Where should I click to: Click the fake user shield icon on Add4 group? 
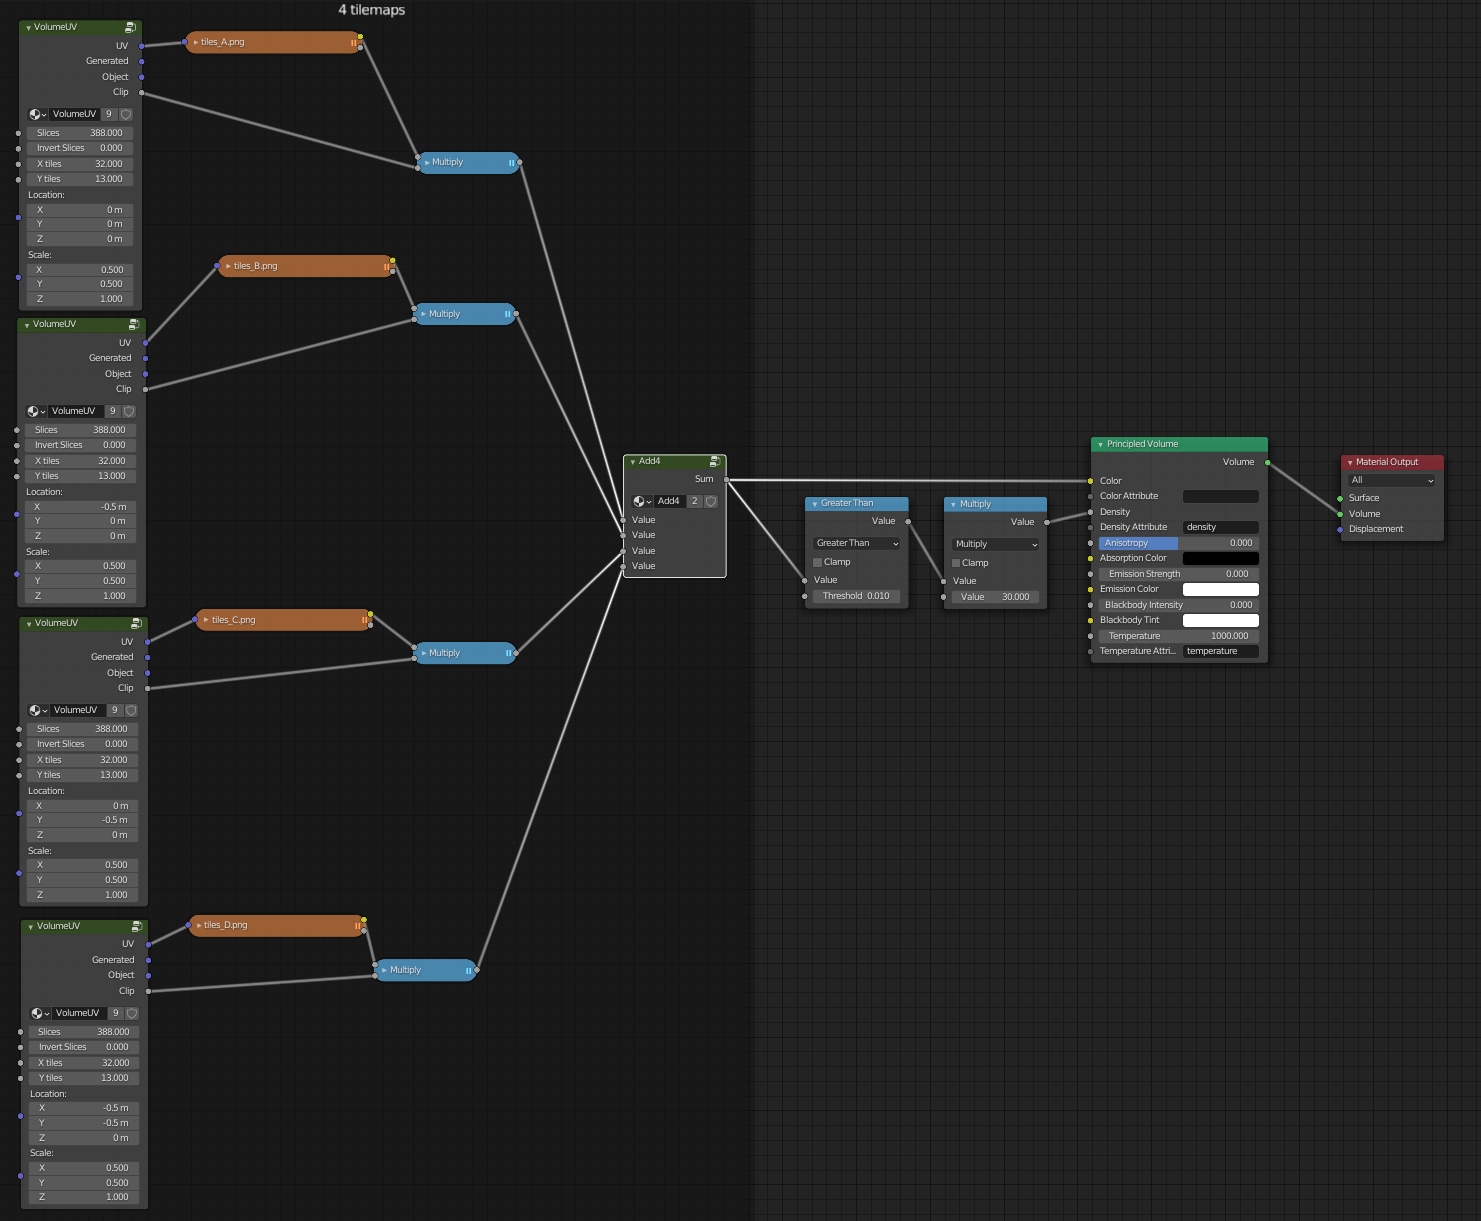[711, 501]
